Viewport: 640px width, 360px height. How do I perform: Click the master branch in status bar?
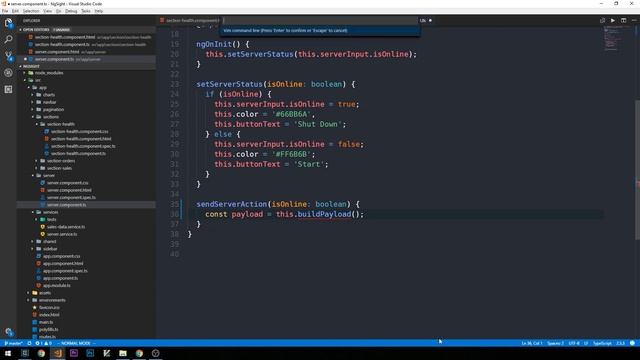(x=13, y=343)
